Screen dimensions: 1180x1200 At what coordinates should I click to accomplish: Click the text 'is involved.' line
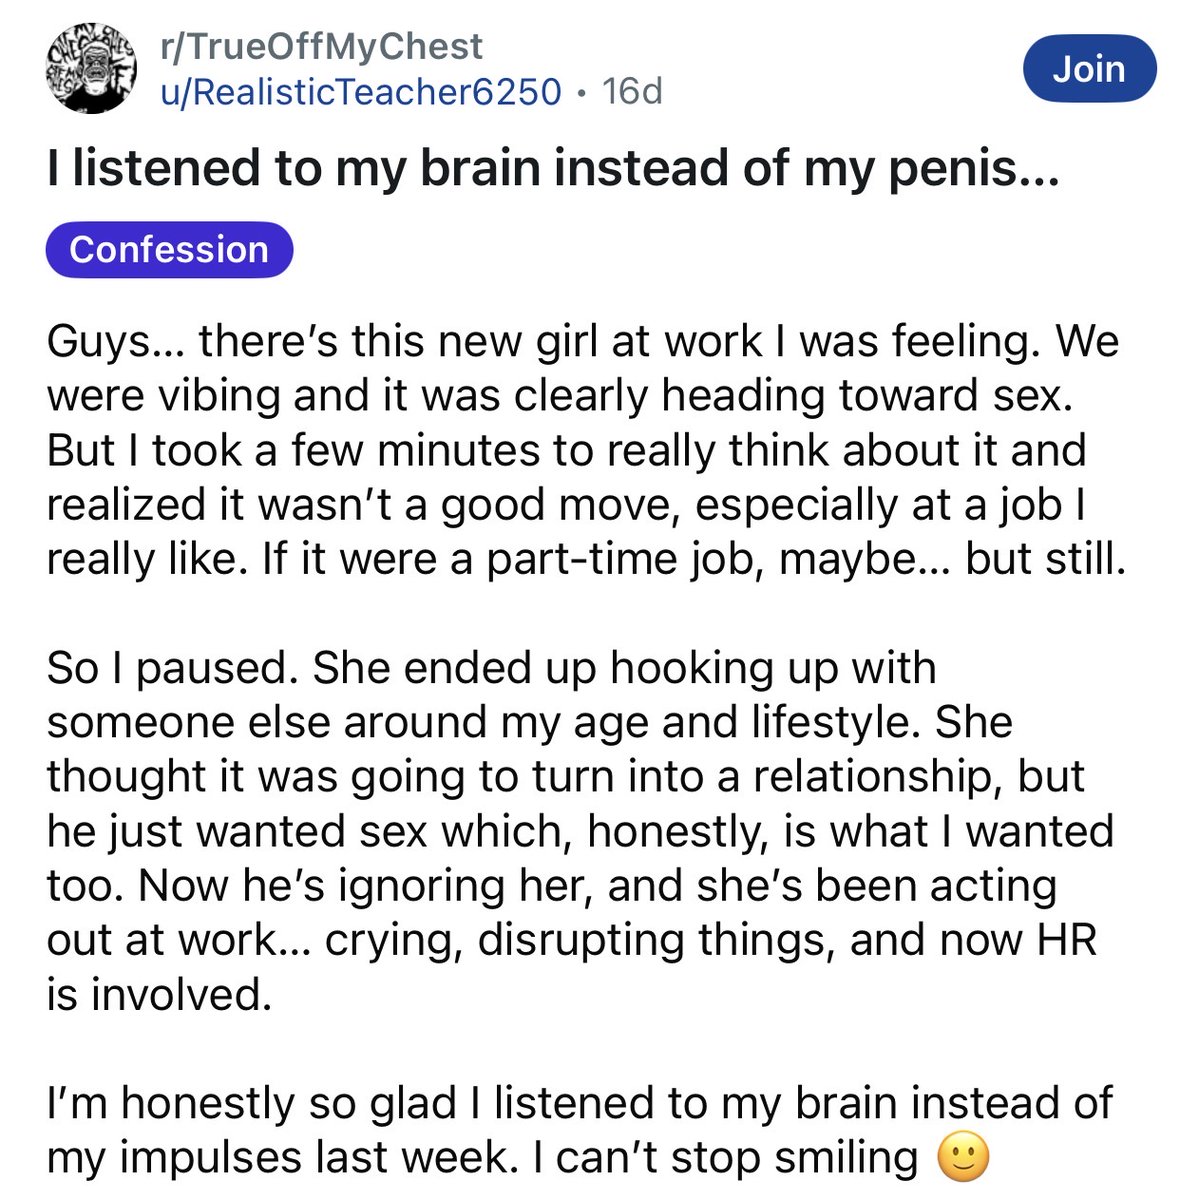tap(159, 994)
